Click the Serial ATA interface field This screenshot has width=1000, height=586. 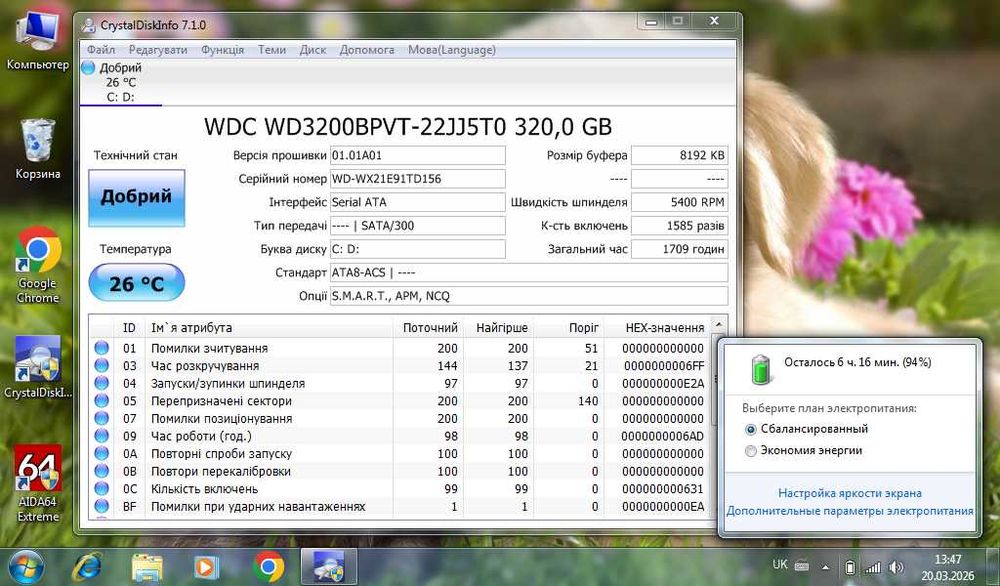[418, 202]
